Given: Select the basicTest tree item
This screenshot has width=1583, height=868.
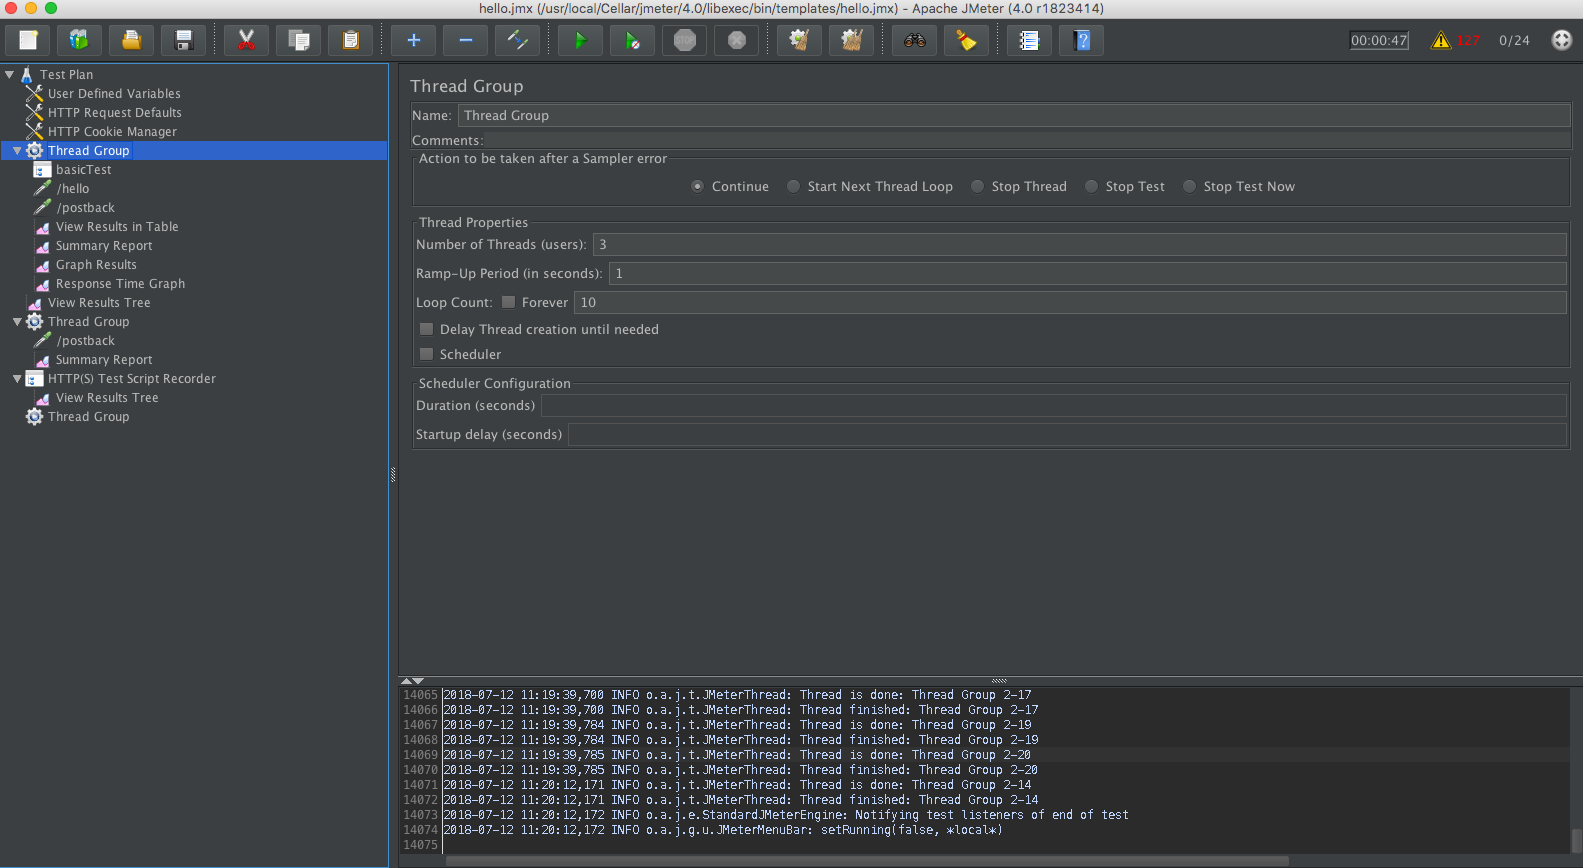Looking at the screenshot, I should click(x=84, y=169).
